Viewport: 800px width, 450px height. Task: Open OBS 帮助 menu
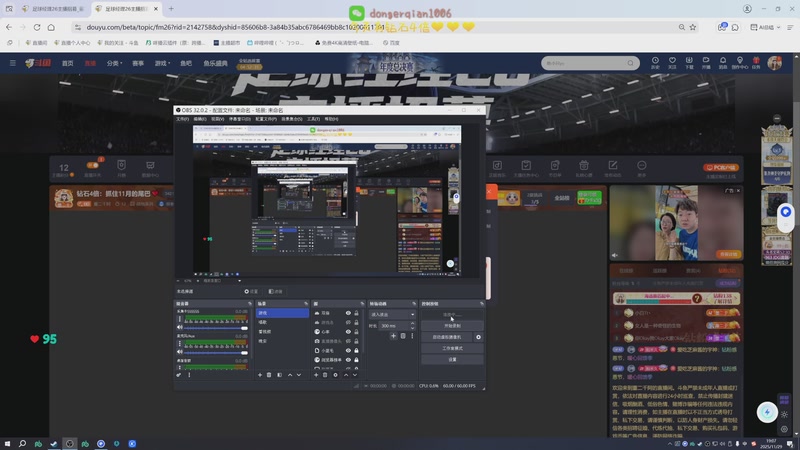tap(331, 119)
